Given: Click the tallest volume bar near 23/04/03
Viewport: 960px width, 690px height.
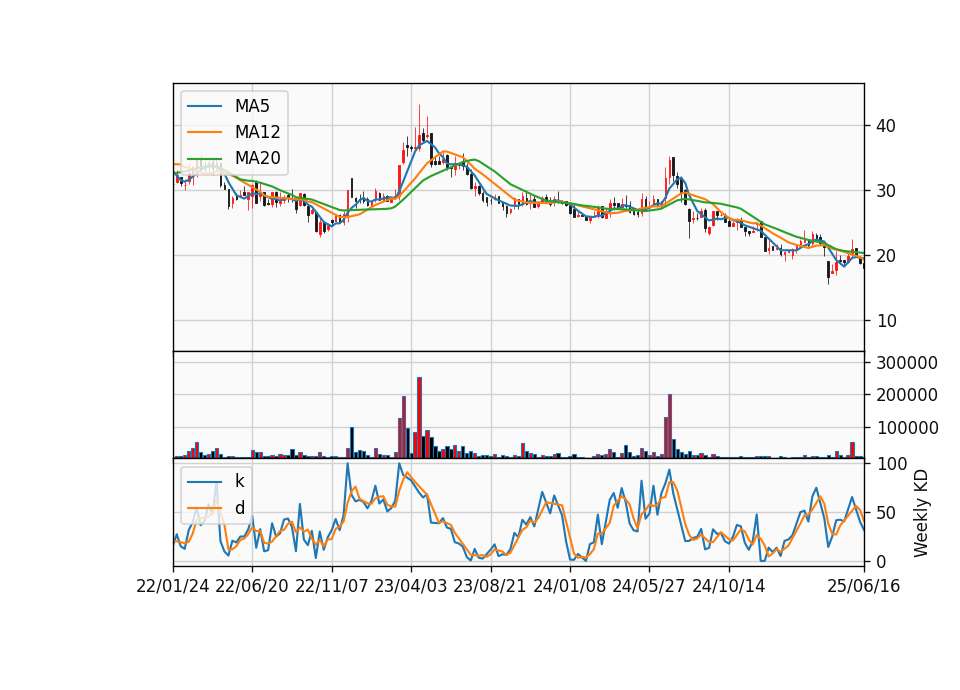Looking at the screenshot, I should pyautogui.click(x=419, y=418).
